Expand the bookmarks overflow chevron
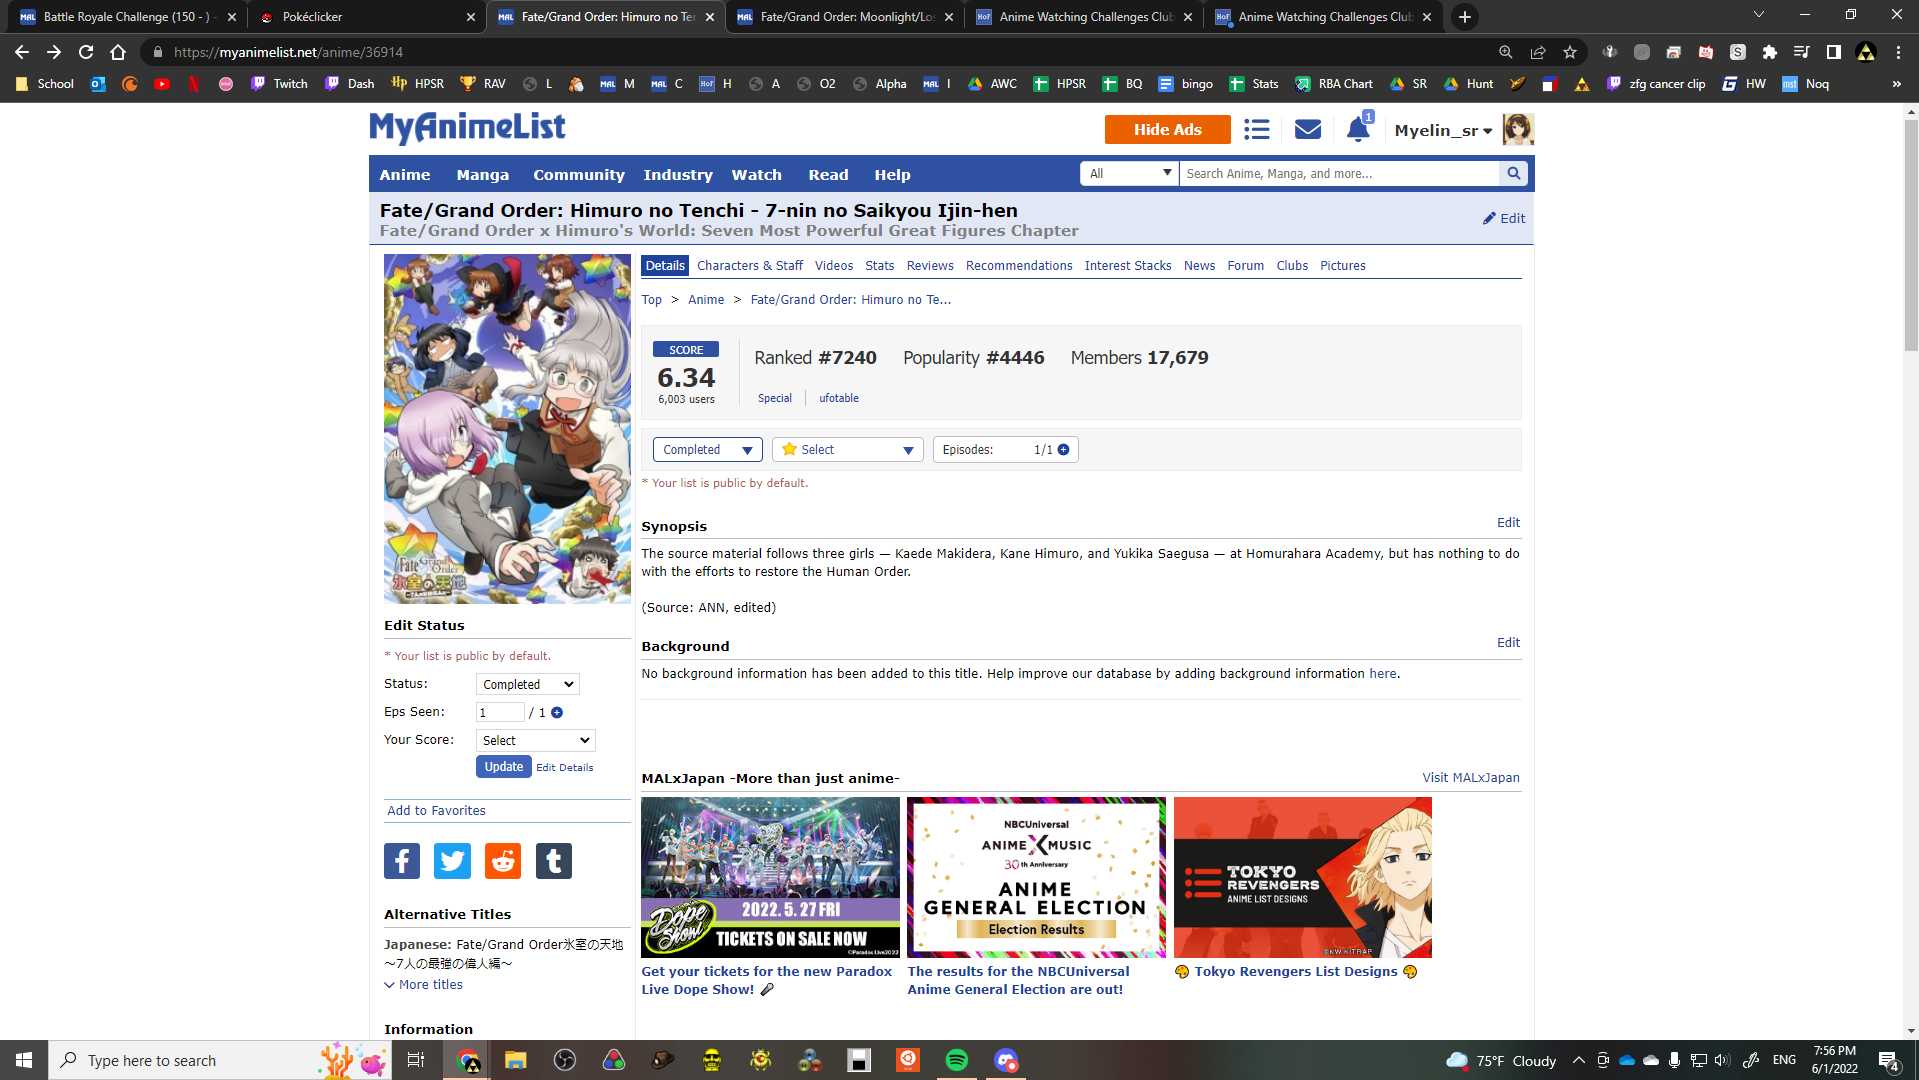1919x1080 pixels. tap(1897, 84)
